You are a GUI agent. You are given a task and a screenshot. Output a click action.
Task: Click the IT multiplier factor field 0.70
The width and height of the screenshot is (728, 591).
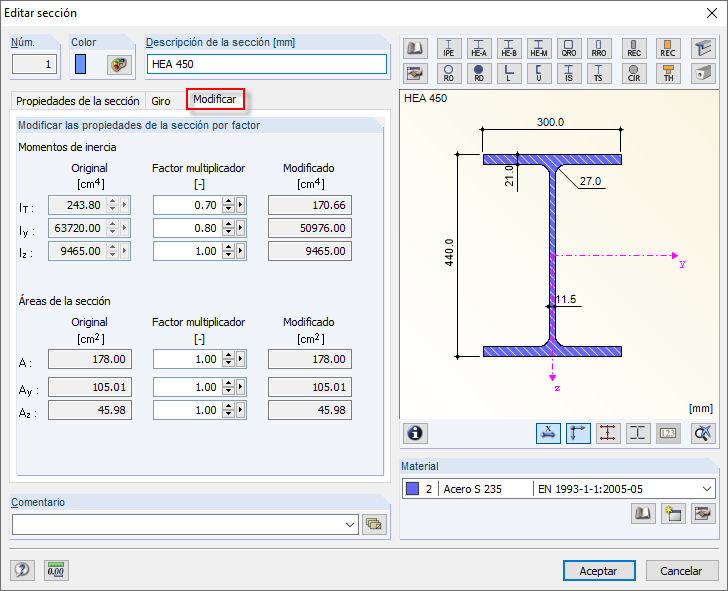coord(188,205)
